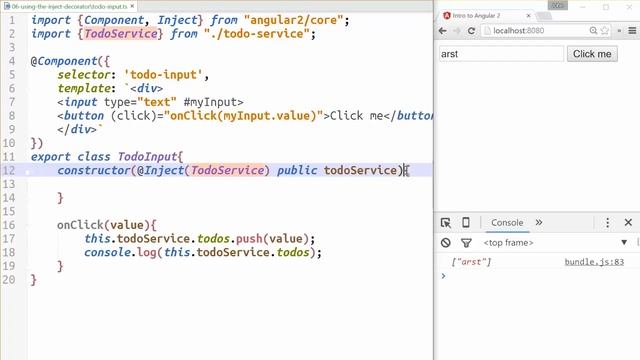This screenshot has height=360, width=640.
Task: Open the bundle.js:83 source link
Action: [594, 262]
